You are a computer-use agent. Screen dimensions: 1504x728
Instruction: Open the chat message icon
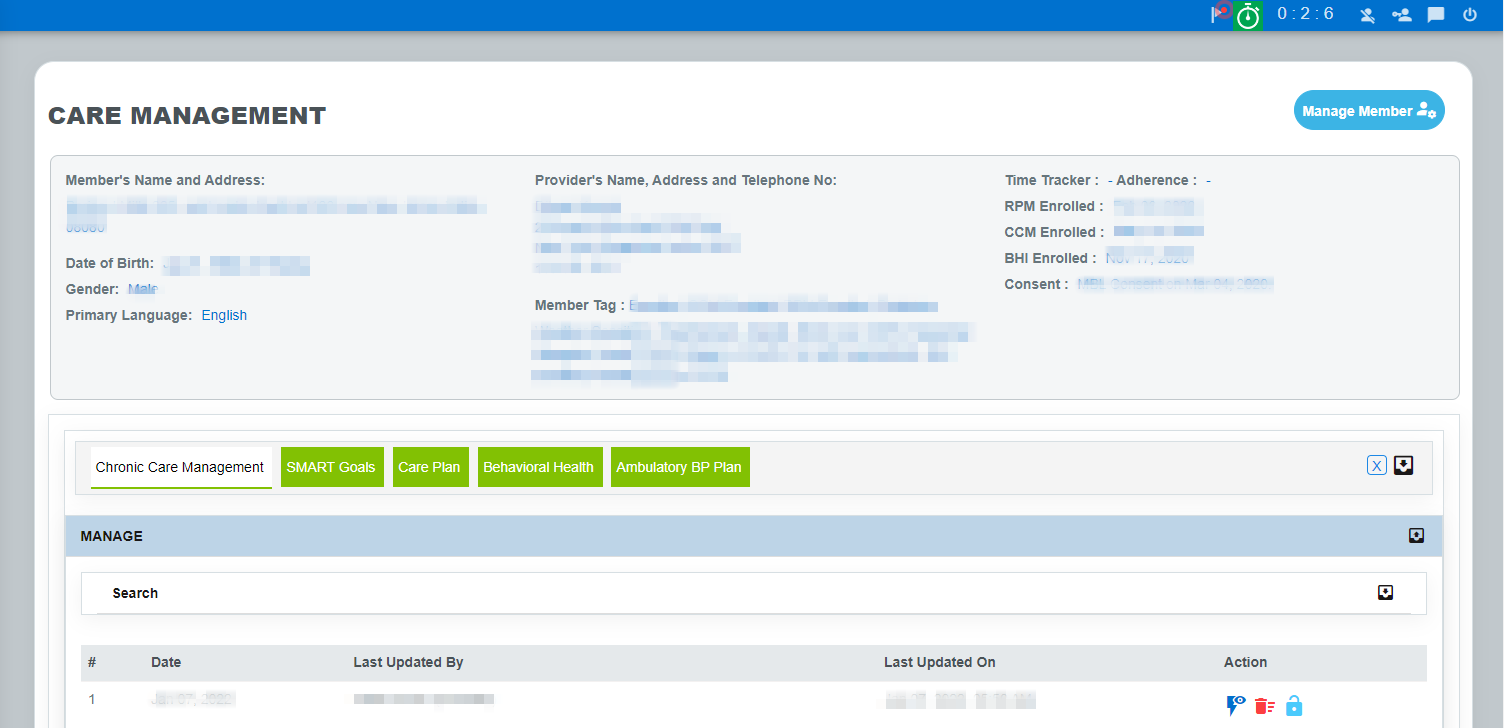[x=1435, y=15]
